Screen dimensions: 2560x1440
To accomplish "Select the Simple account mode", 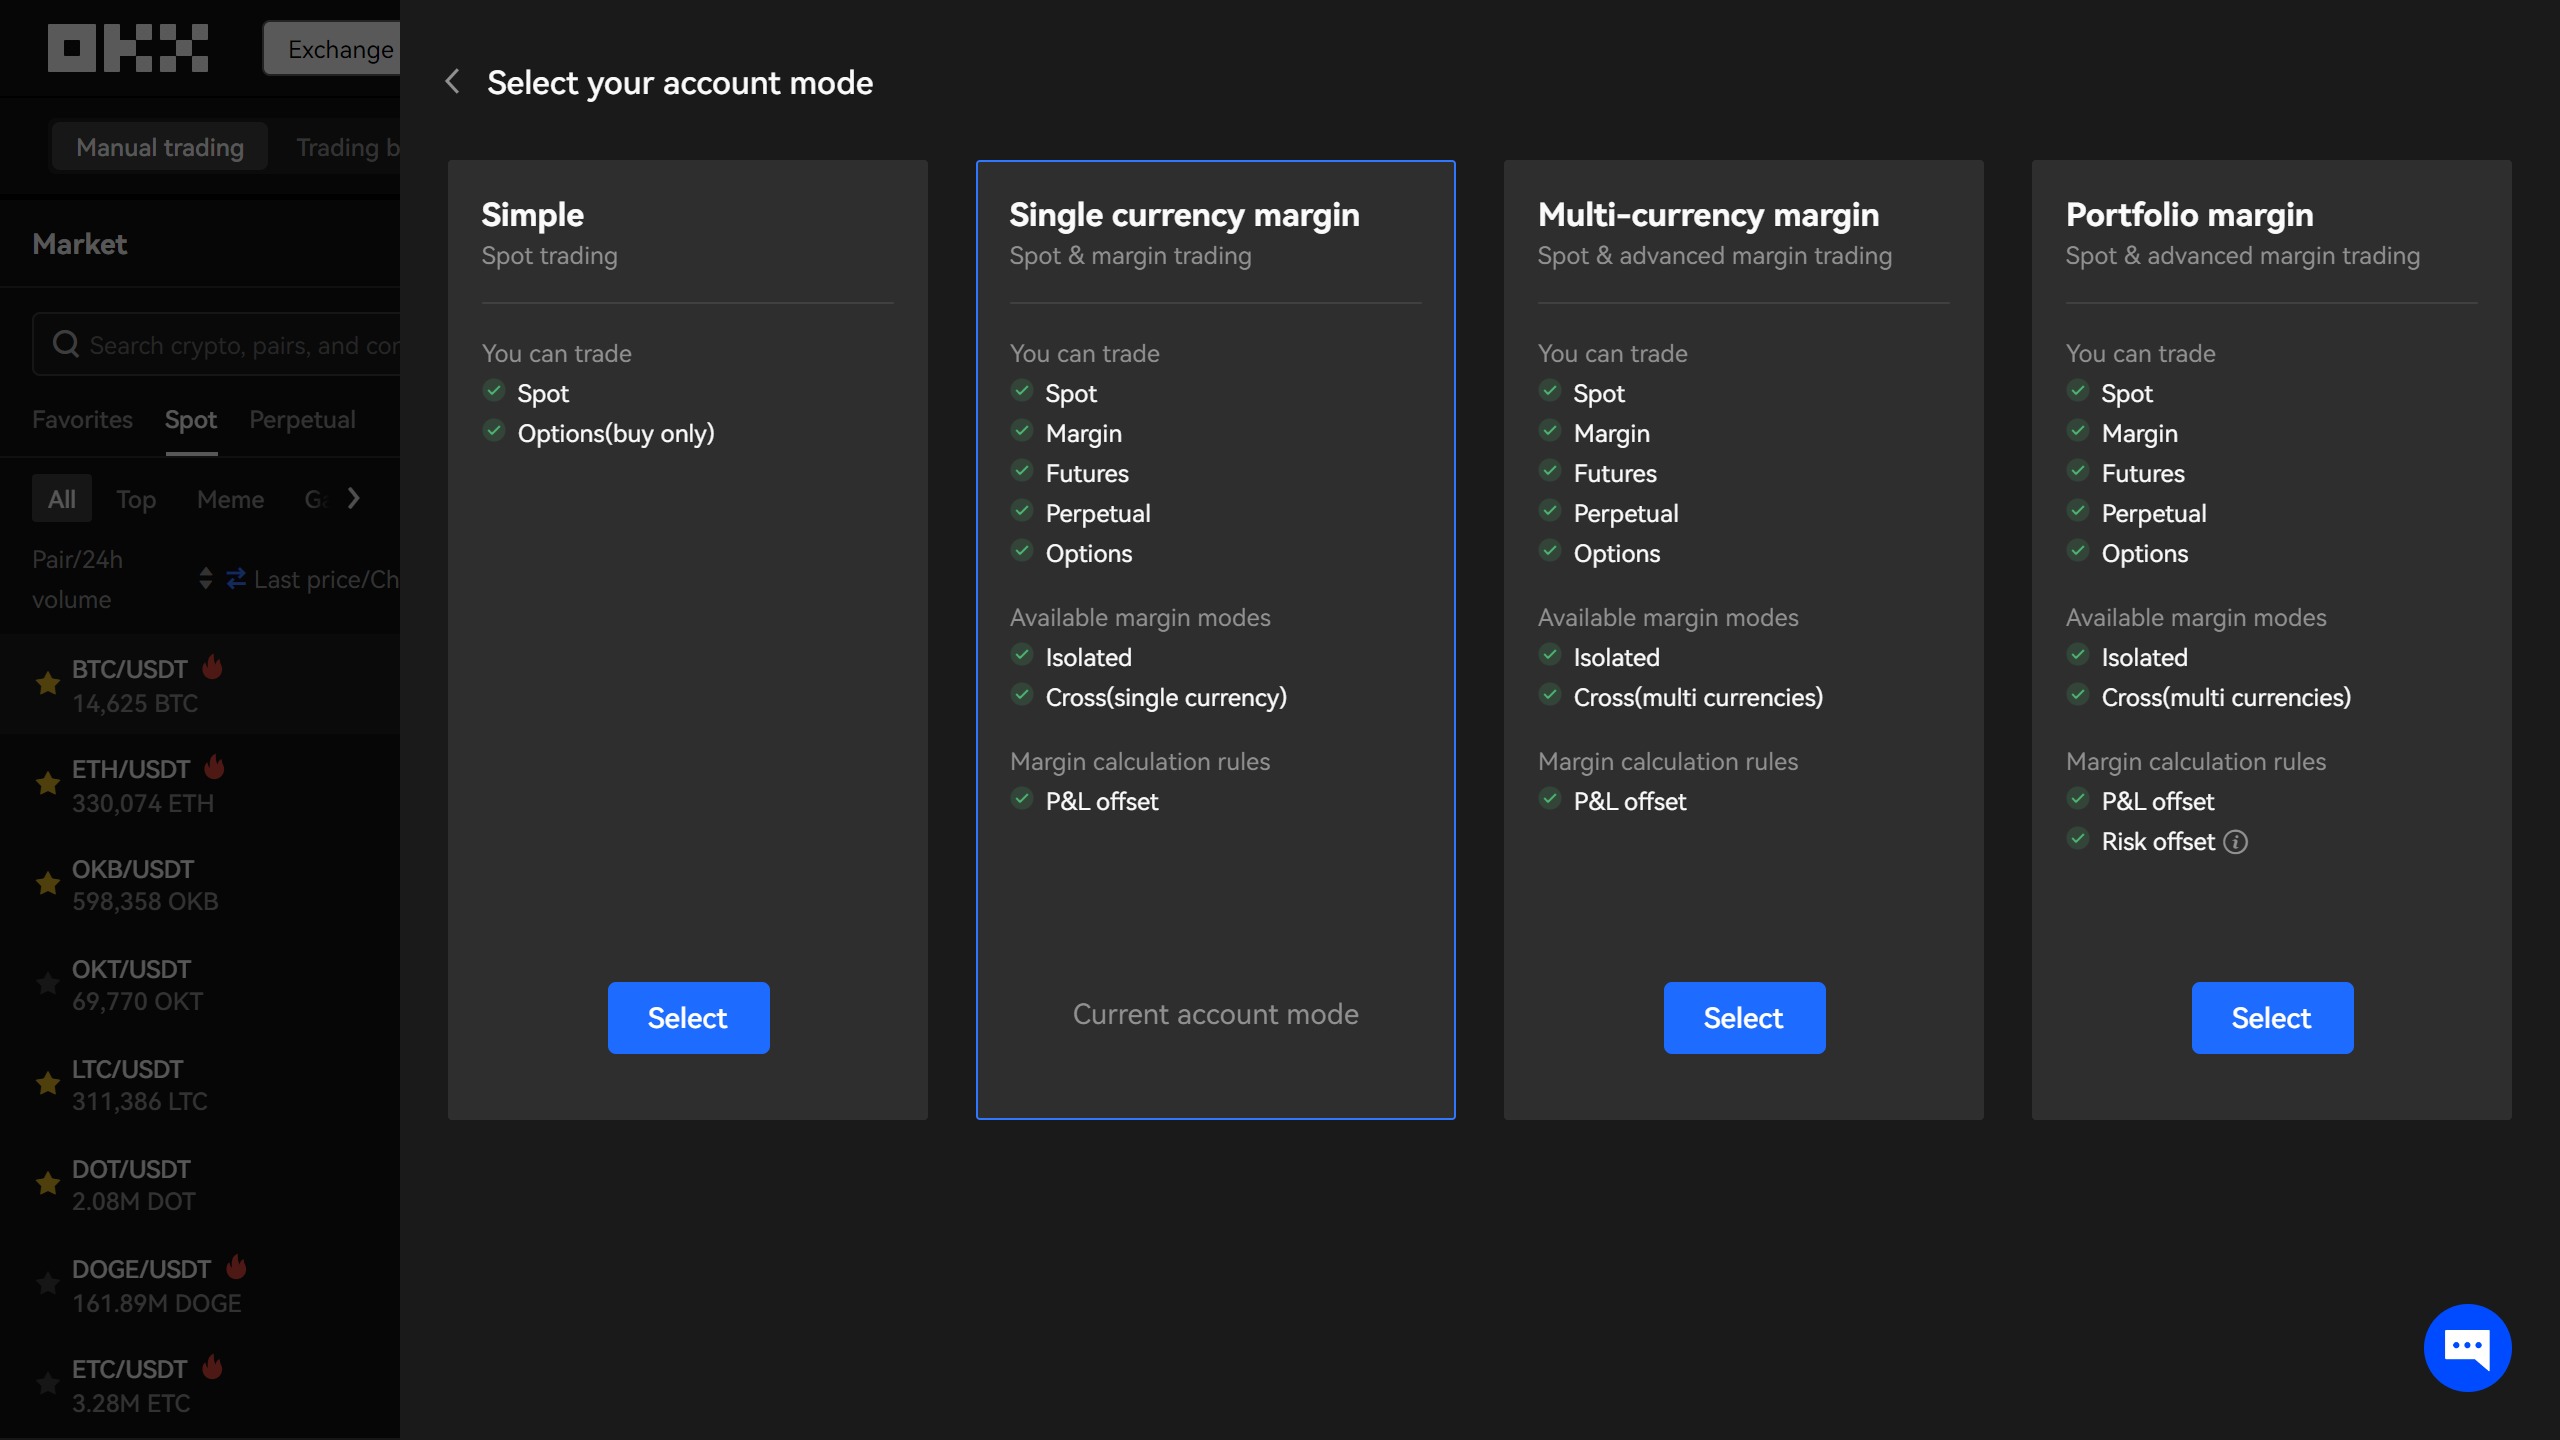I will (x=688, y=1018).
